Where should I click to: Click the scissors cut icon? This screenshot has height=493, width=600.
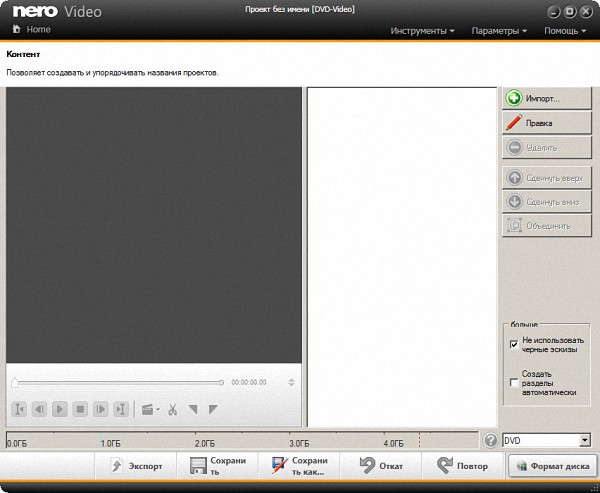tap(172, 409)
